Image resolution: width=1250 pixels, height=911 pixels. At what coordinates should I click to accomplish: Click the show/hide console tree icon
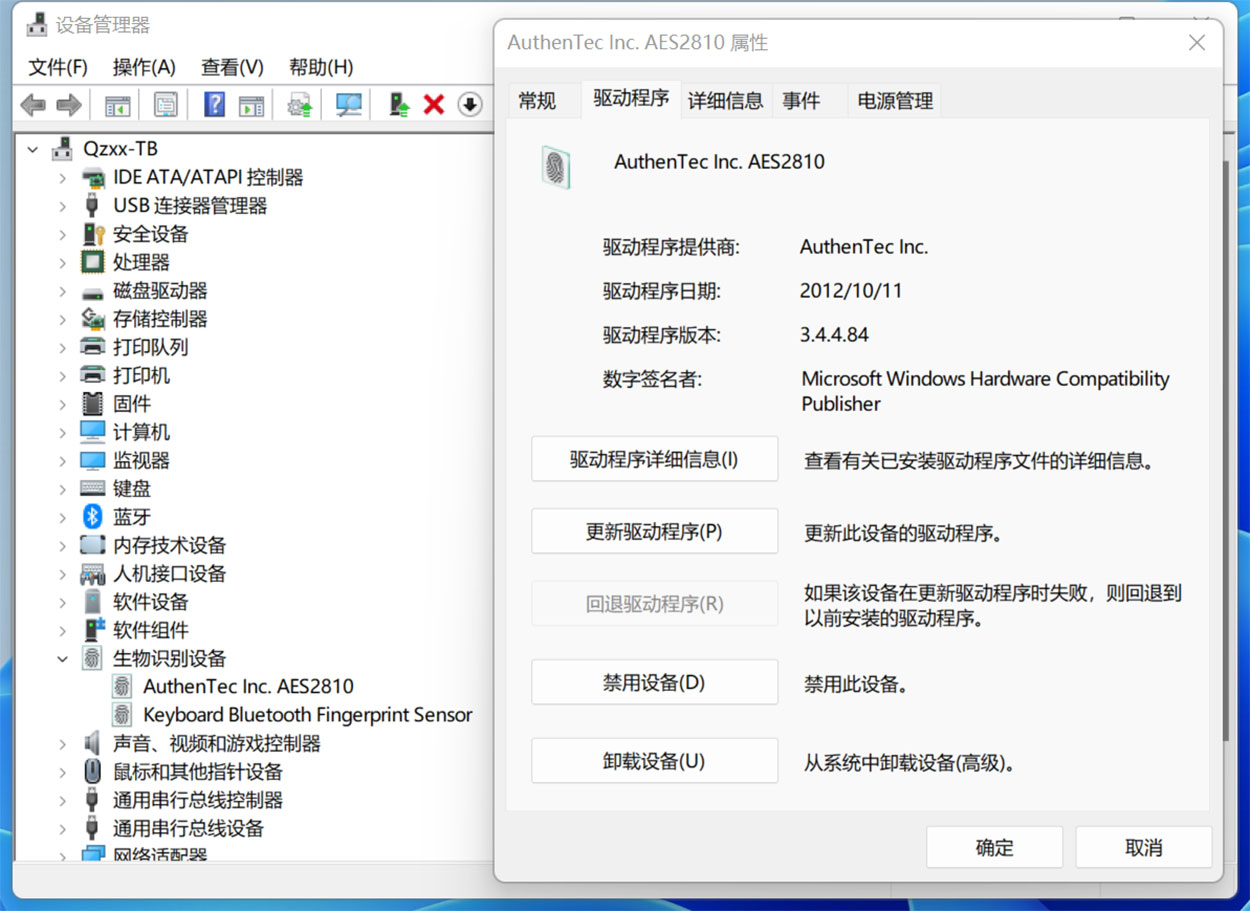(120, 104)
